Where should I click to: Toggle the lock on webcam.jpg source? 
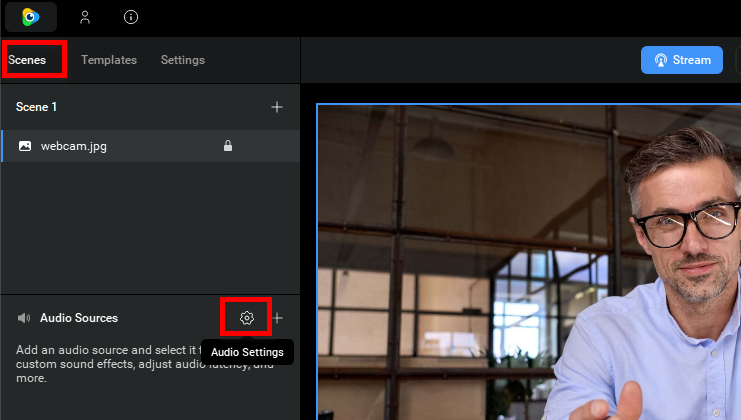228,146
